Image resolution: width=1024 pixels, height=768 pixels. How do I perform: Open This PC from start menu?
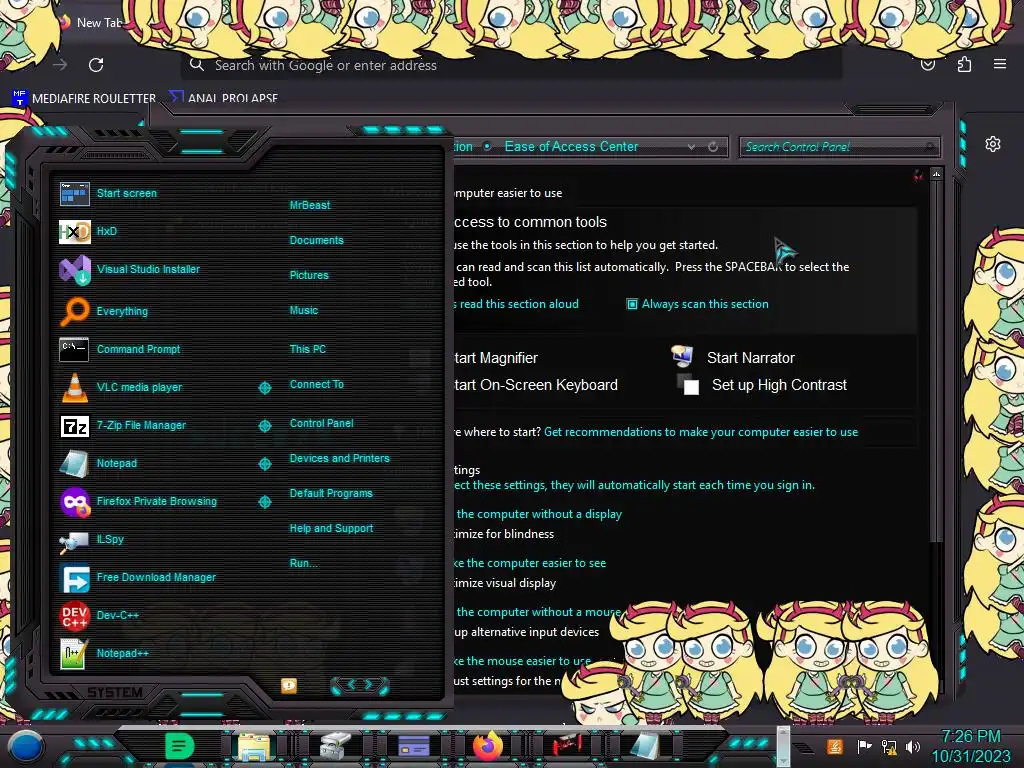[308, 349]
